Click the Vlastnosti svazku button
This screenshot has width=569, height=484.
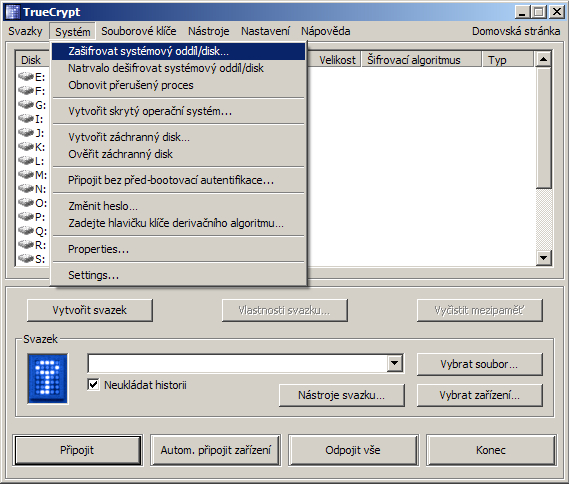pos(284,310)
